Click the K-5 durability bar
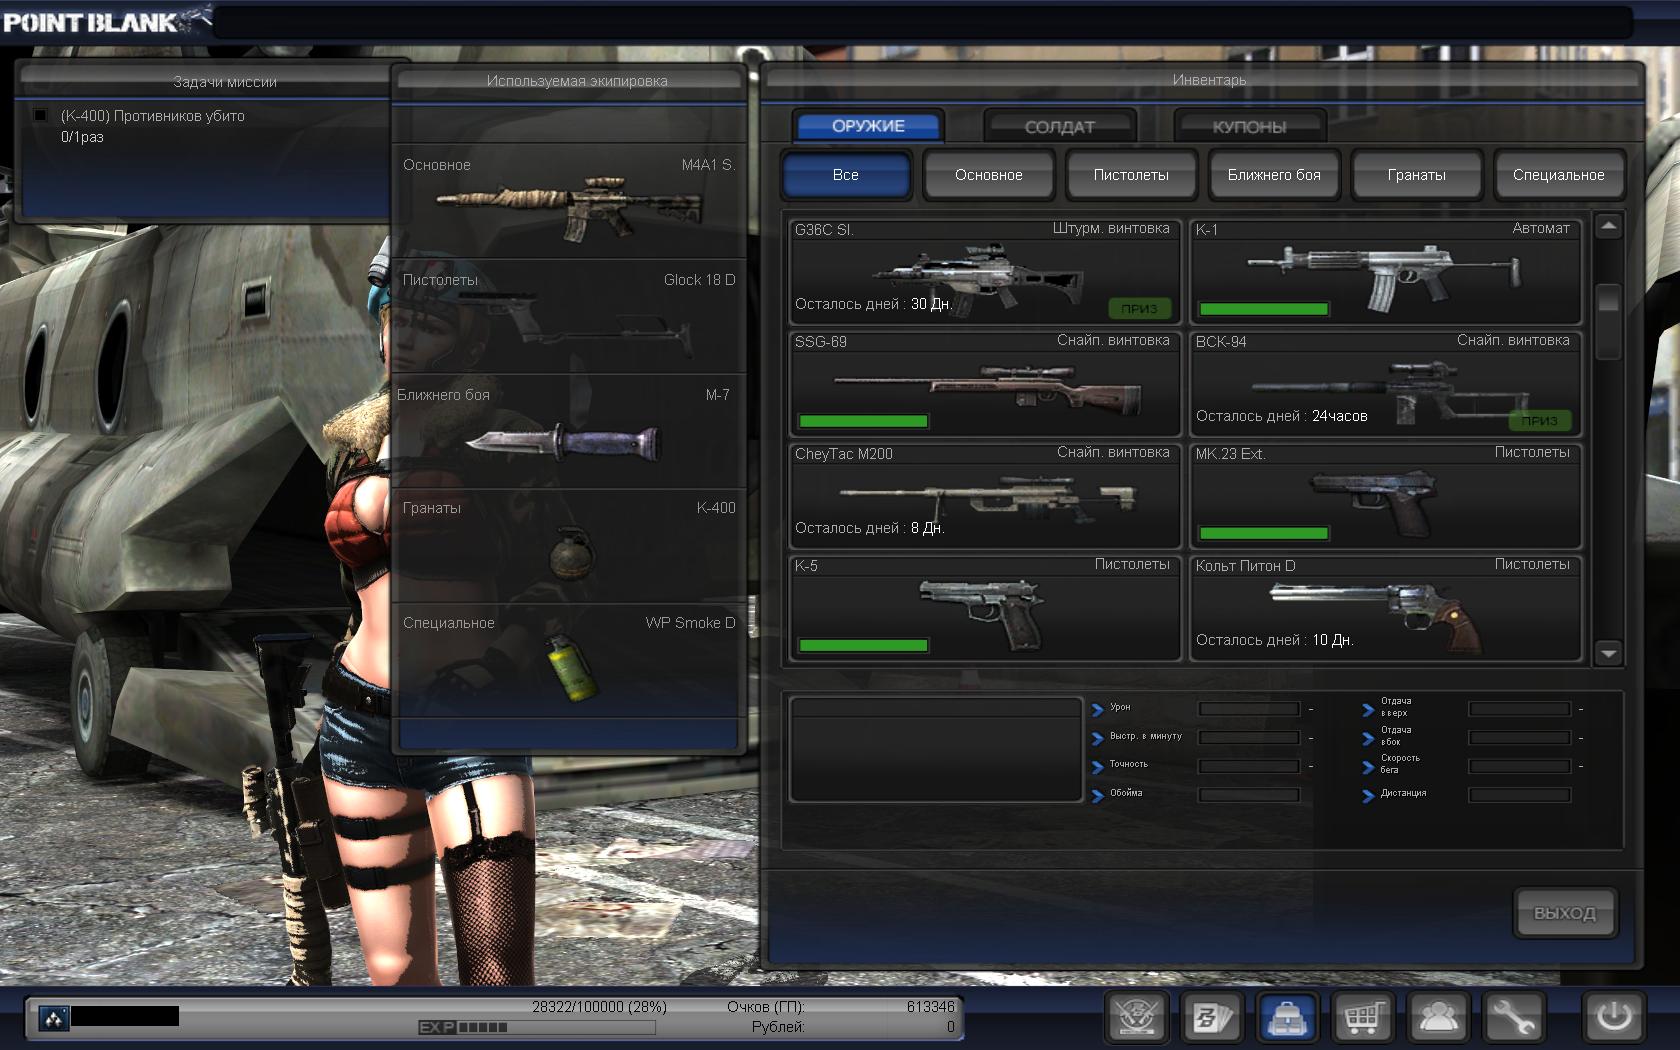 [x=863, y=646]
